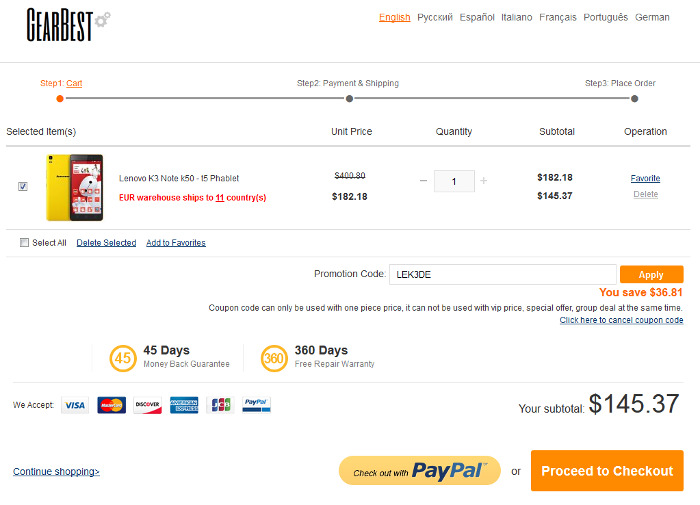Click the Discover card icon

[147, 405]
